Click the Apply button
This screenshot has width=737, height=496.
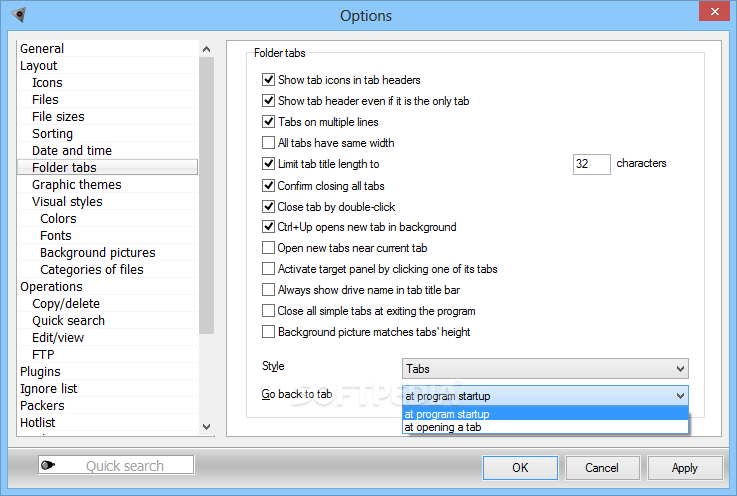(x=684, y=468)
